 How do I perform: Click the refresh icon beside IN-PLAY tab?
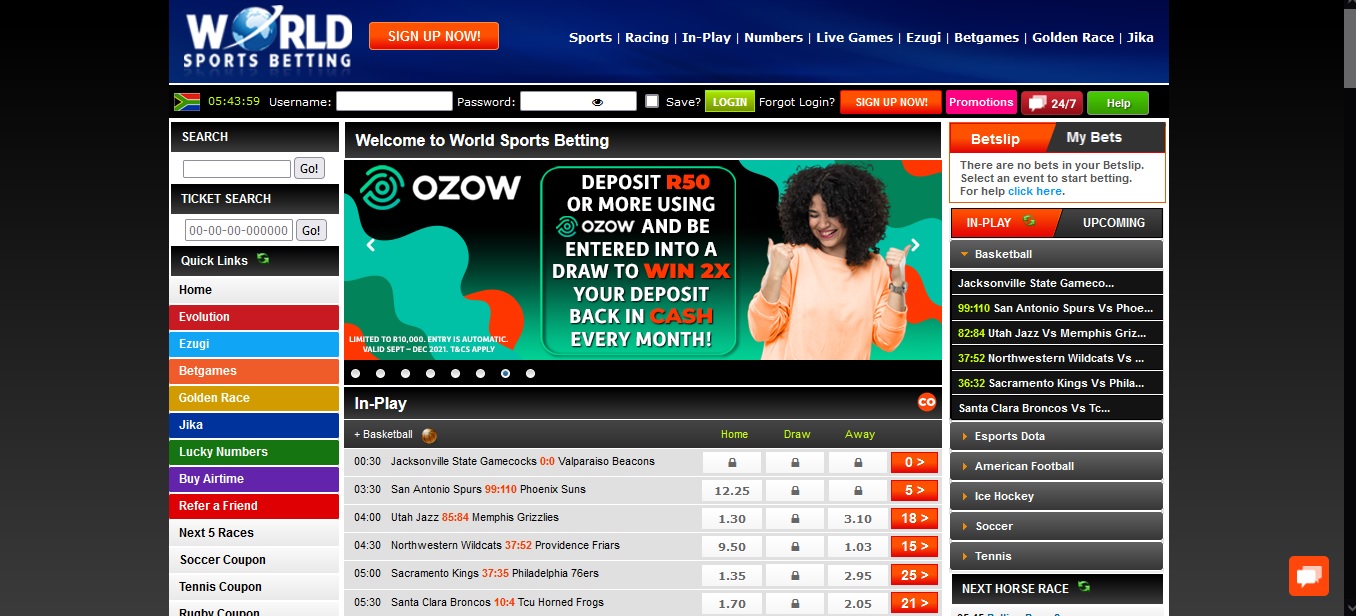tap(1029, 221)
